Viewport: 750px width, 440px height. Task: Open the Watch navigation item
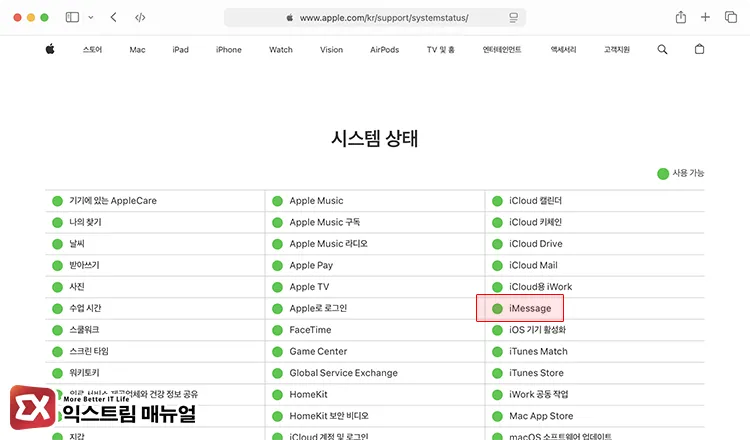click(281, 49)
